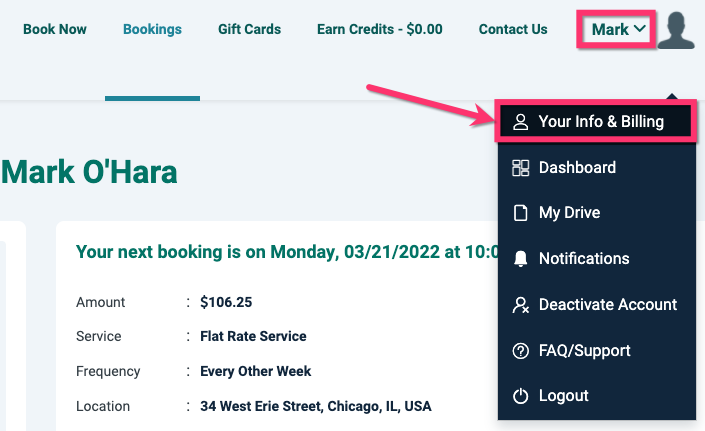Open Earn Credits - $0.00 link

[379, 29]
